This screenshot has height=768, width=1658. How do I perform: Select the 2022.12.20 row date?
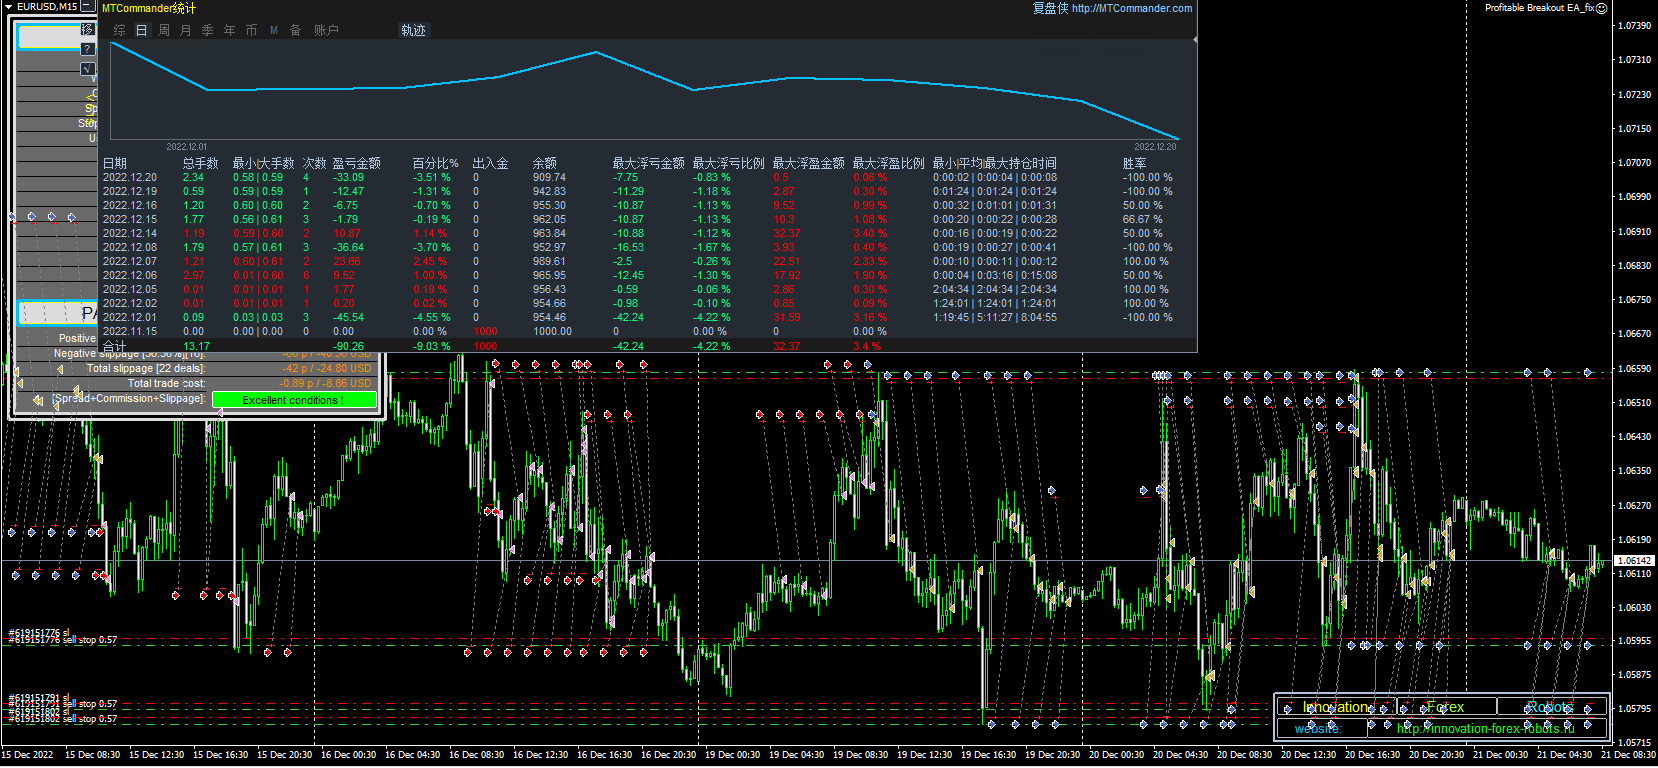pos(130,177)
